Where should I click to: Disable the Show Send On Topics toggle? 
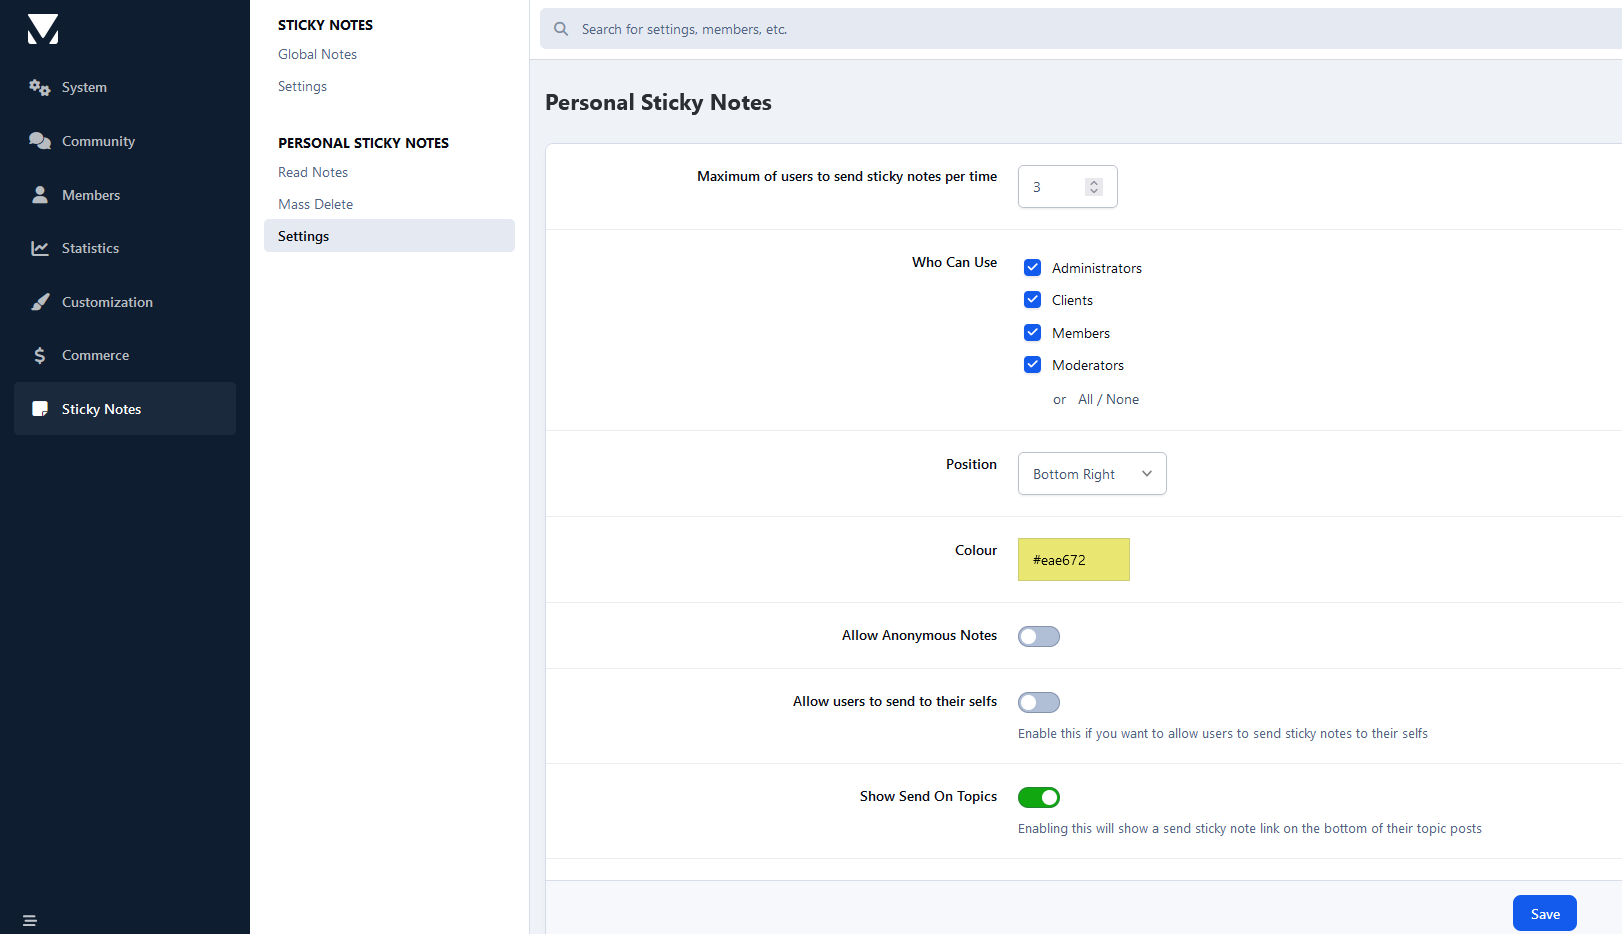(1038, 798)
